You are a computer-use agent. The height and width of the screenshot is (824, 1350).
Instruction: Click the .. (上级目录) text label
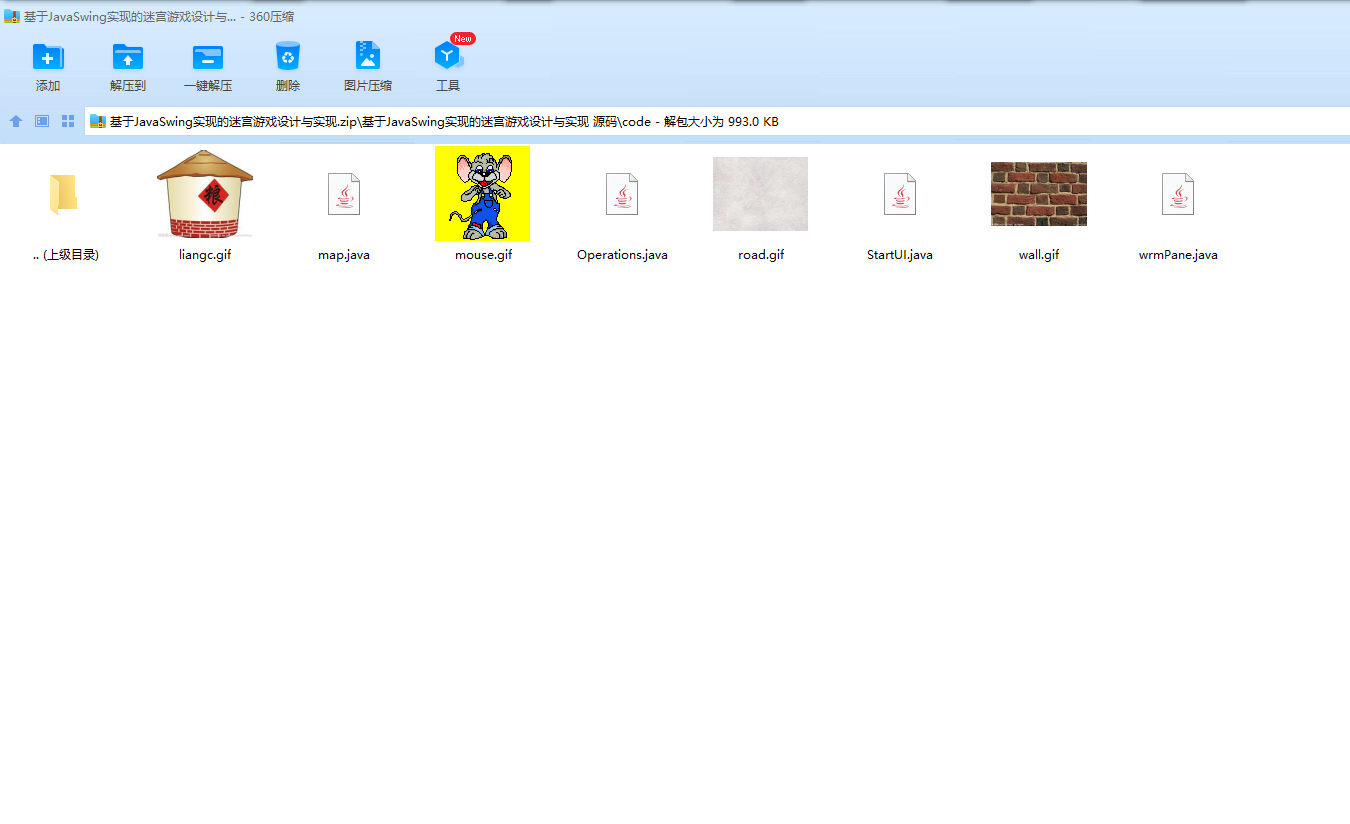[65, 255]
